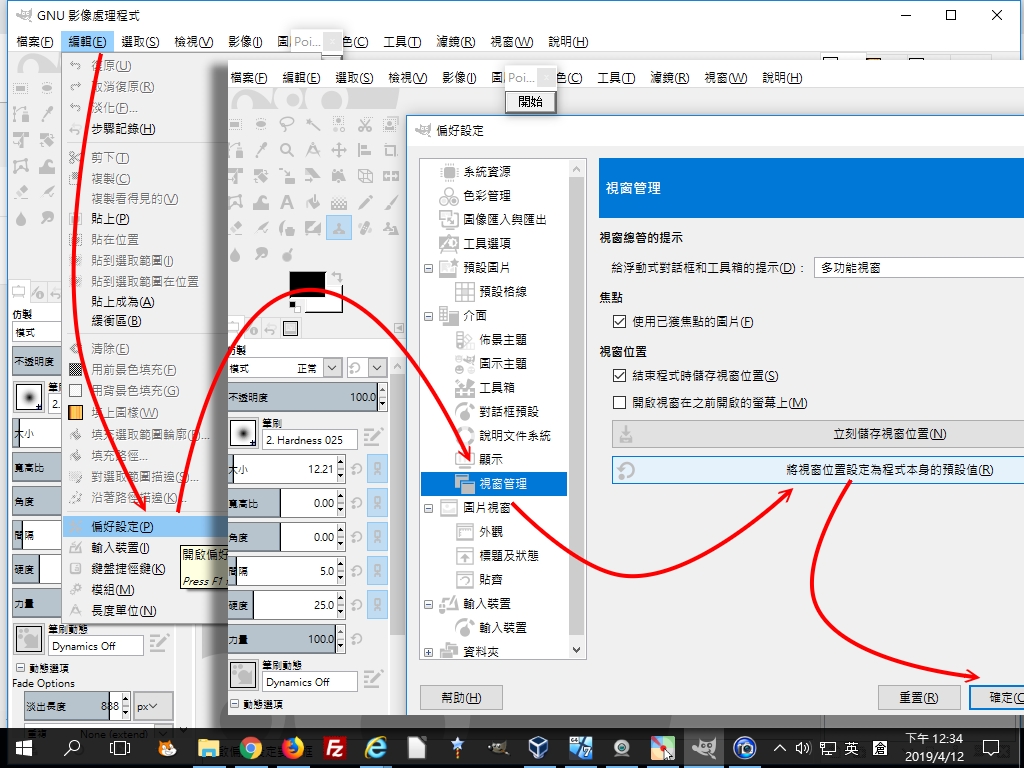The image size is (1024, 768).
Task: Open 編輯(E) menu in main window
Action: (88, 42)
